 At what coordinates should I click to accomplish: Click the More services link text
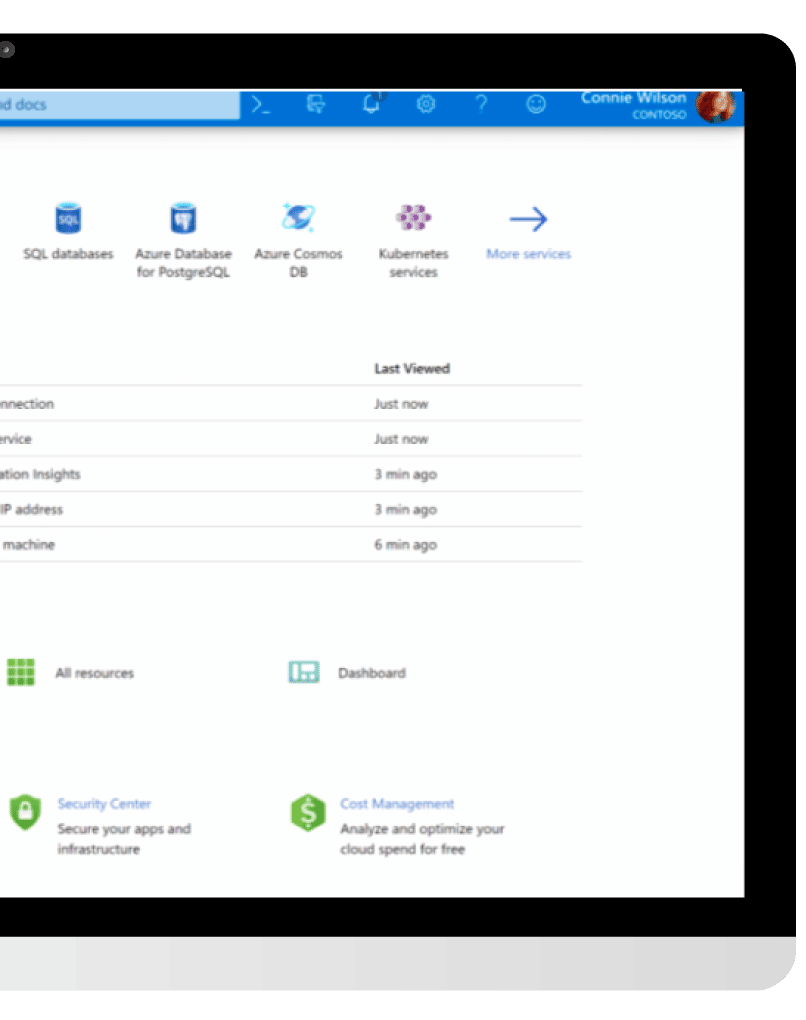528,254
